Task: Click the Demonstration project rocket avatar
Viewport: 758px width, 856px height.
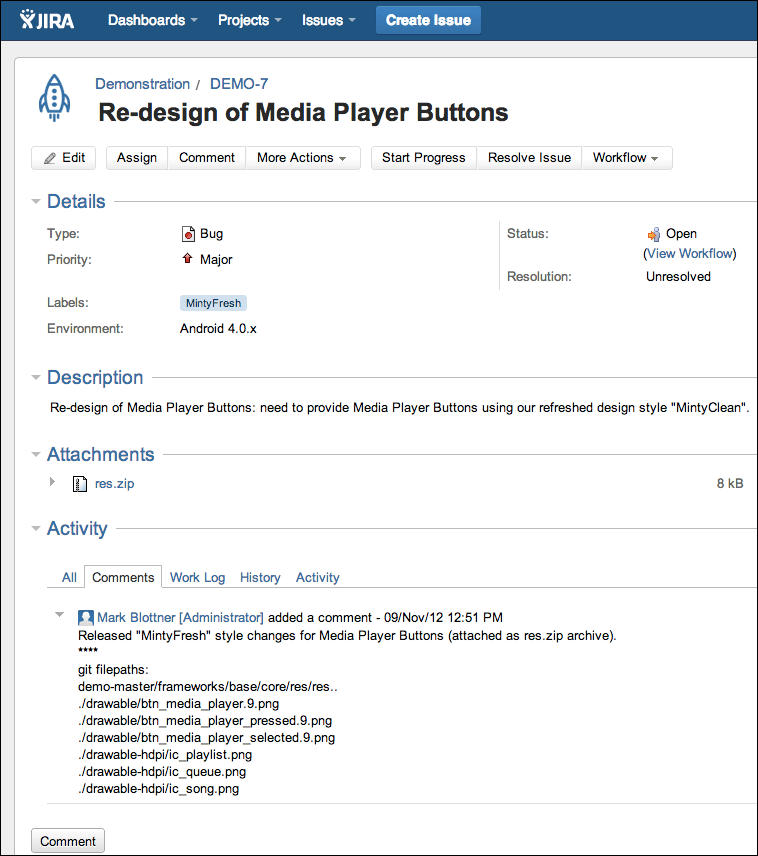Action: pyautogui.click(x=54, y=98)
